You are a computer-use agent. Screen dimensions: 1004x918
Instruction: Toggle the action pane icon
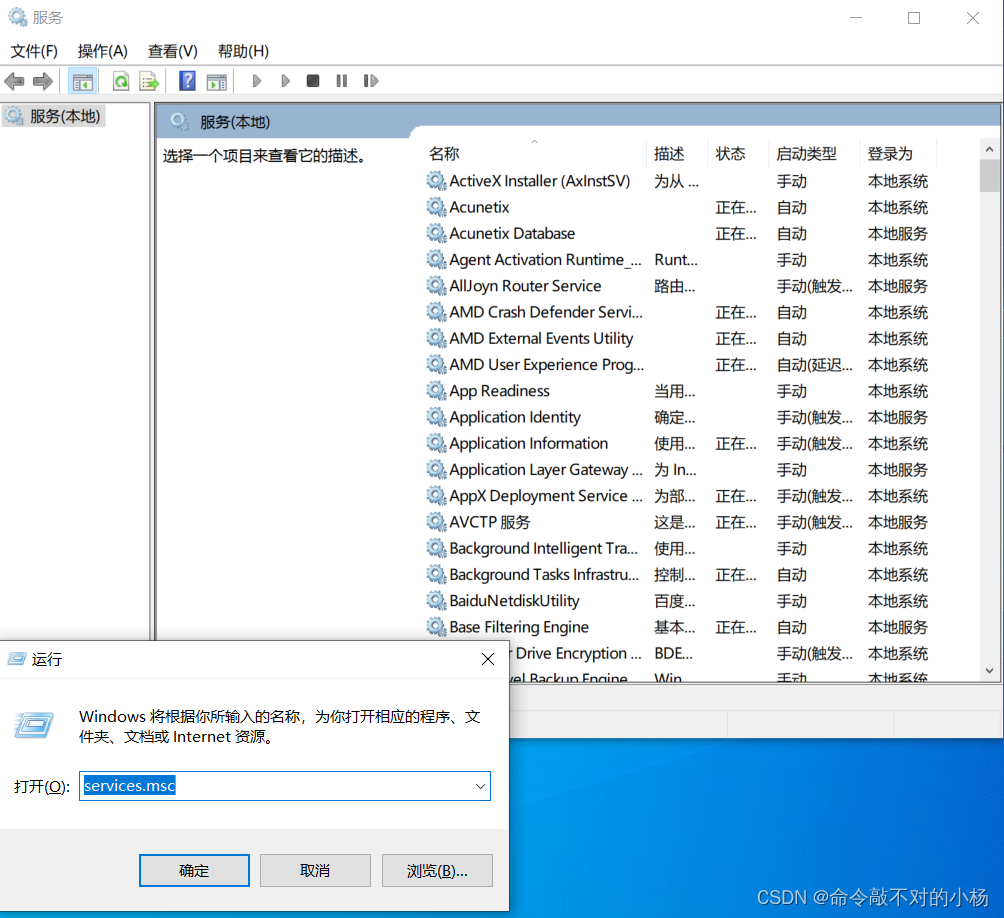click(x=217, y=81)
